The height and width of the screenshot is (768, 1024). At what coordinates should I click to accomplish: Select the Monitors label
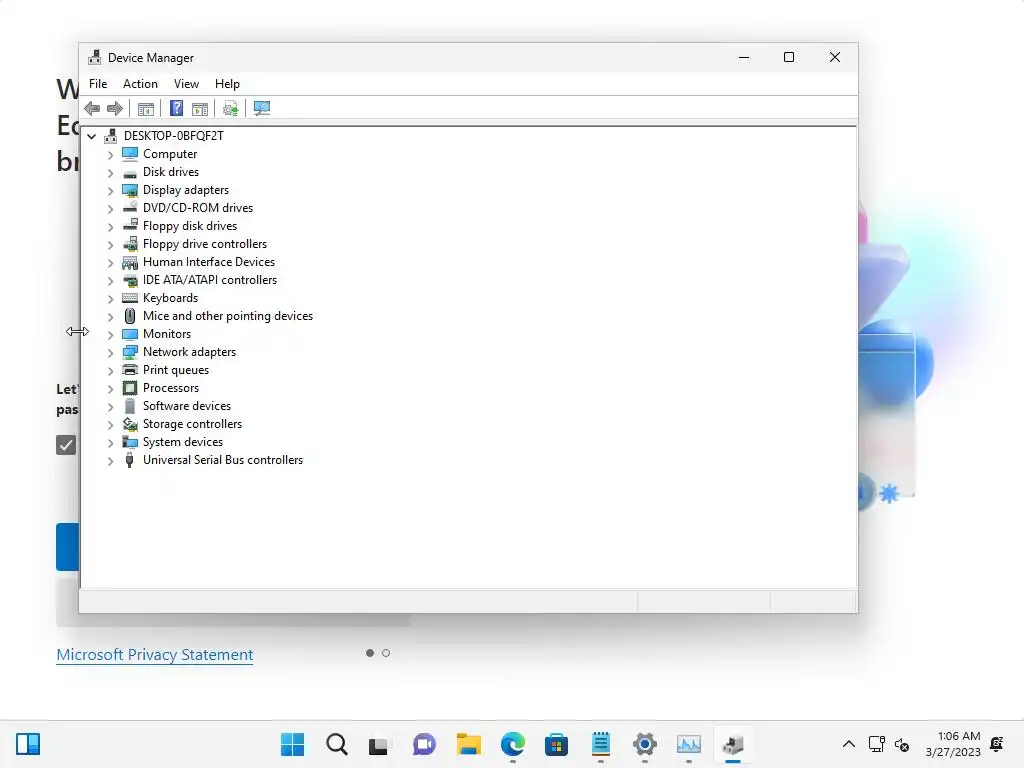pos(167,334)
